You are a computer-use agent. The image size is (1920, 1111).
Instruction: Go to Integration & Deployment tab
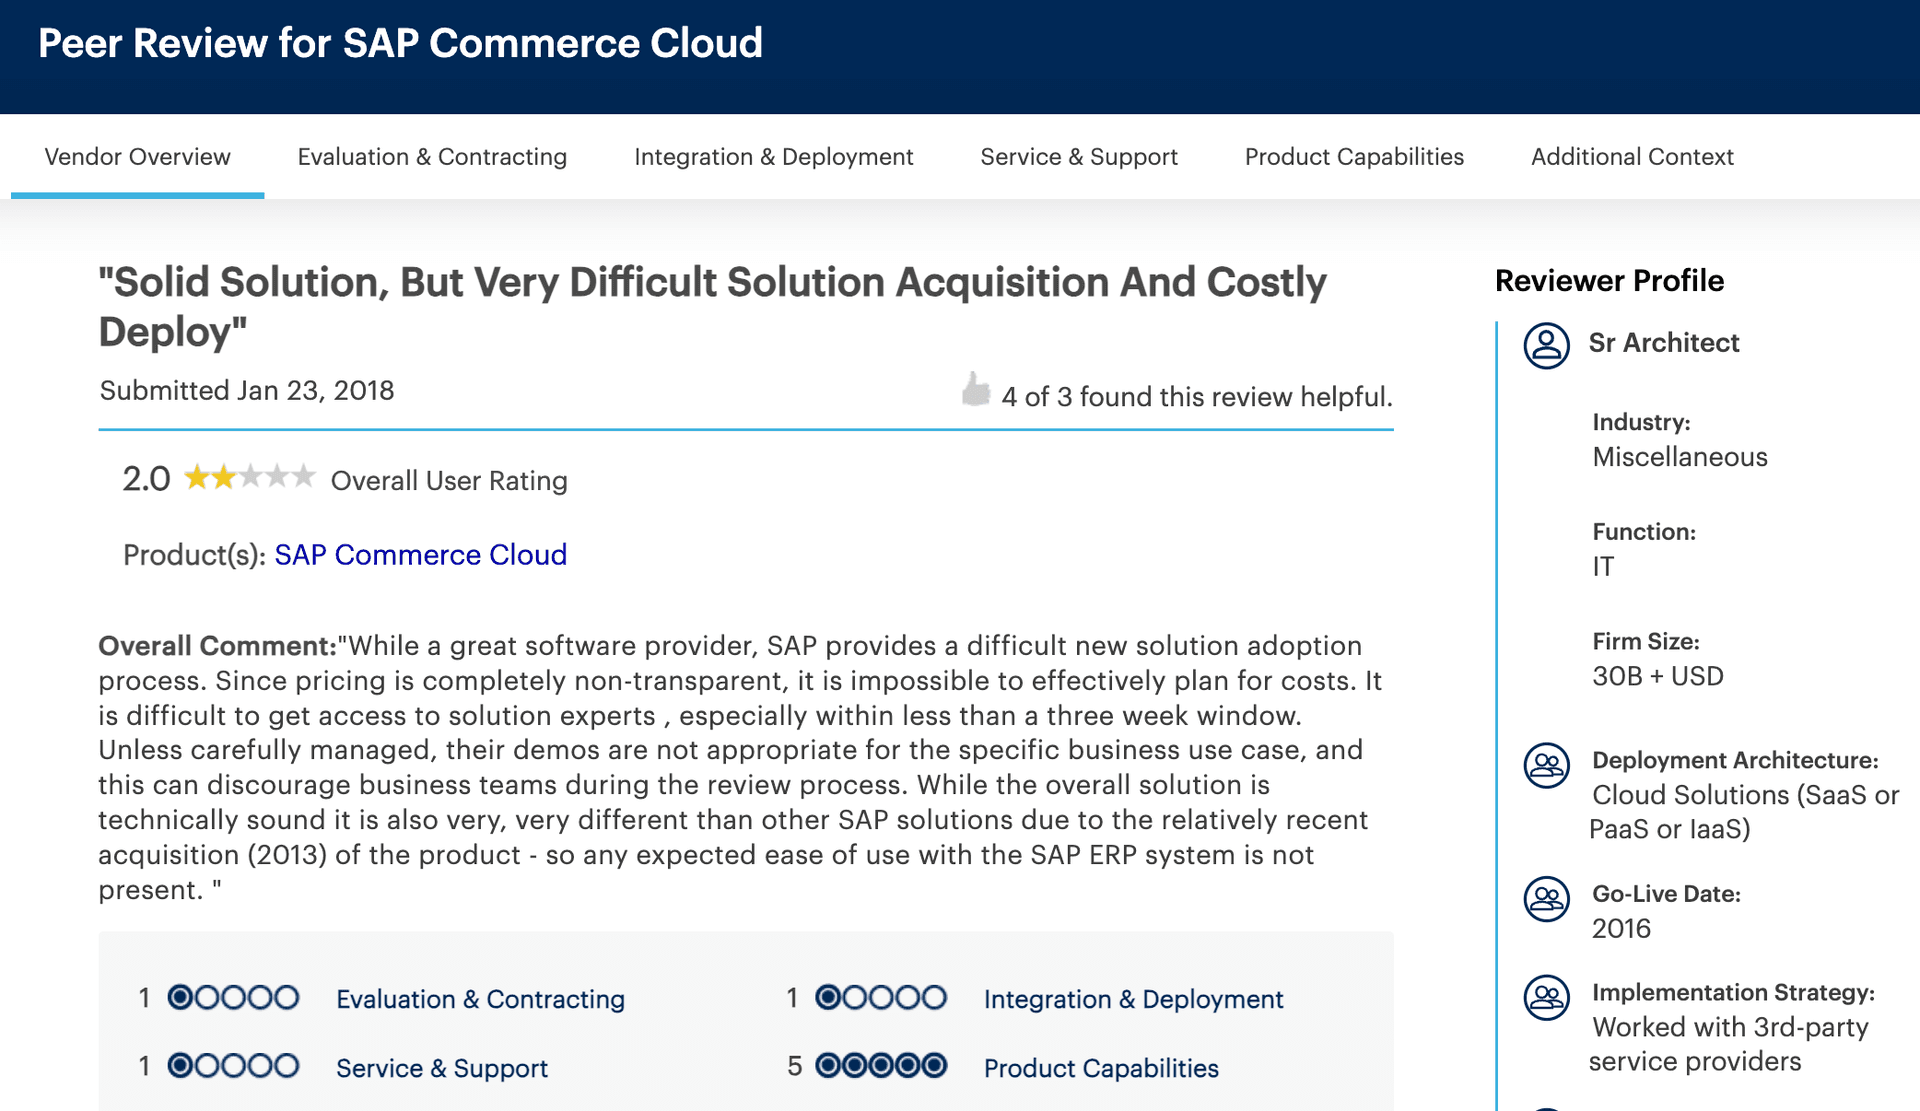tap(773, 157)
